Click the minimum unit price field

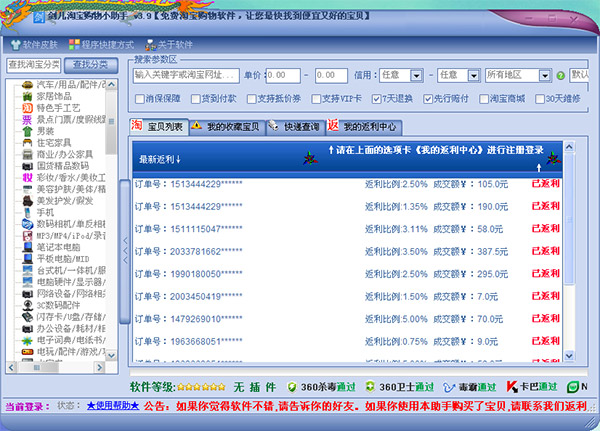tap(283, 75)
